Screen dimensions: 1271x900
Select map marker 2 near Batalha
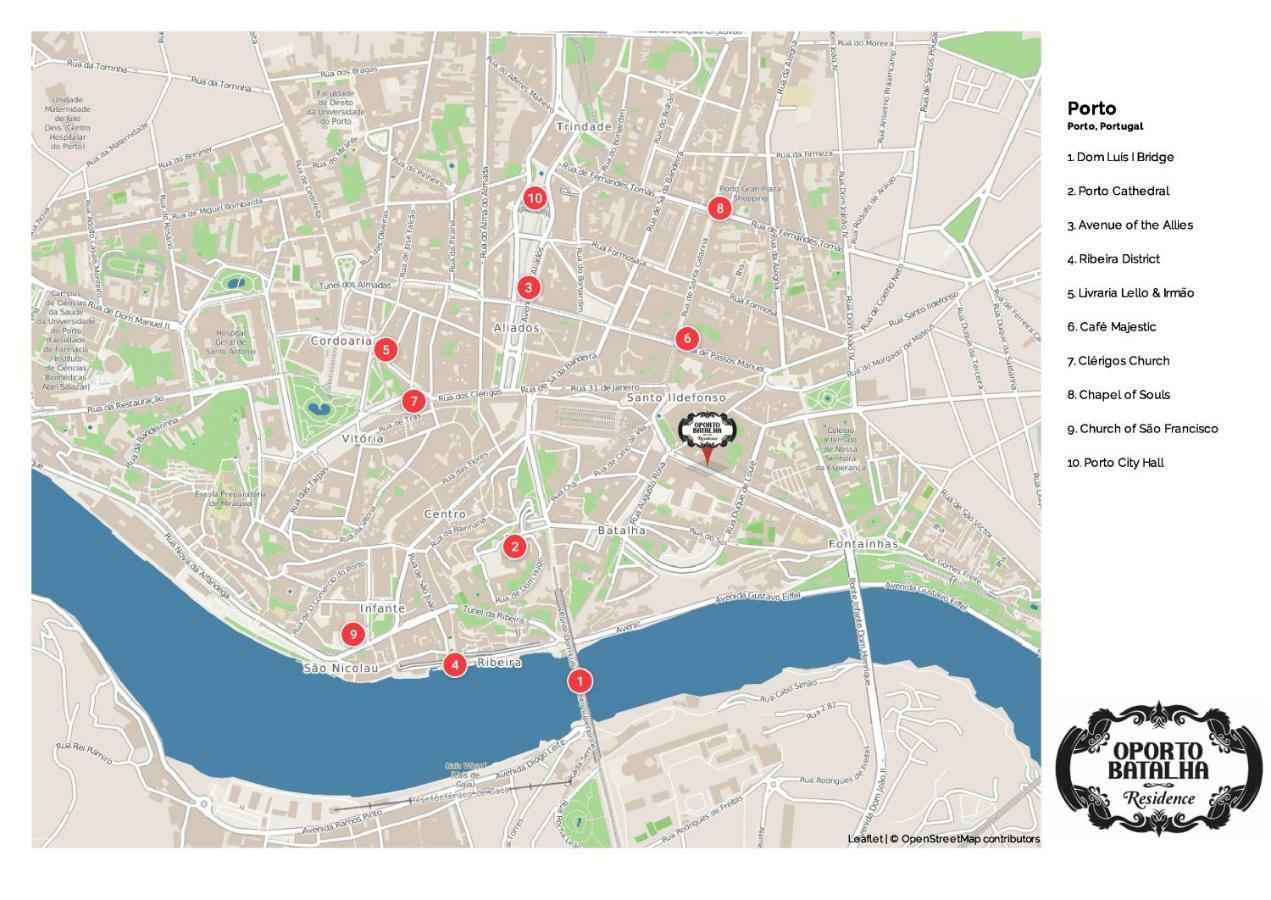click(514, 546)
